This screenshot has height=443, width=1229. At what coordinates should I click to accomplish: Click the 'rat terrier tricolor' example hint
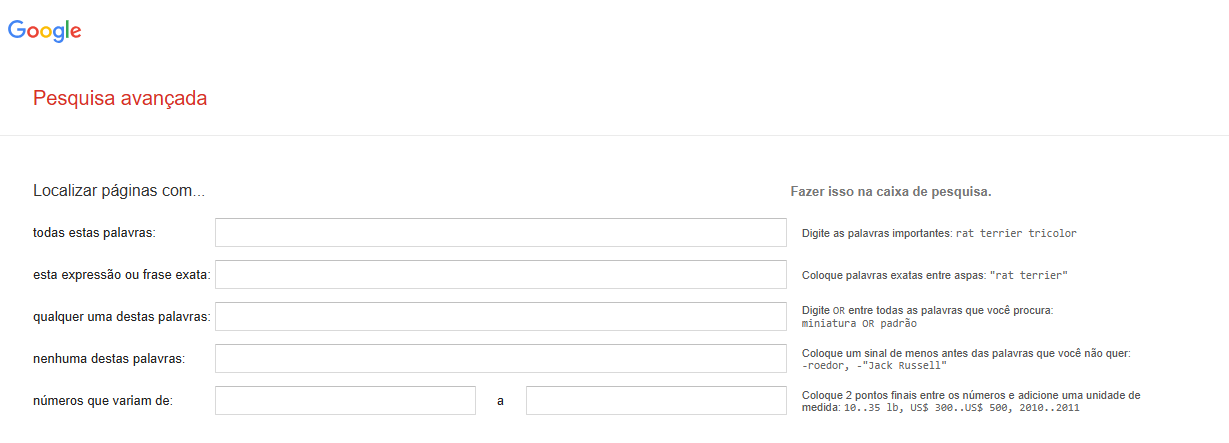1016,233
